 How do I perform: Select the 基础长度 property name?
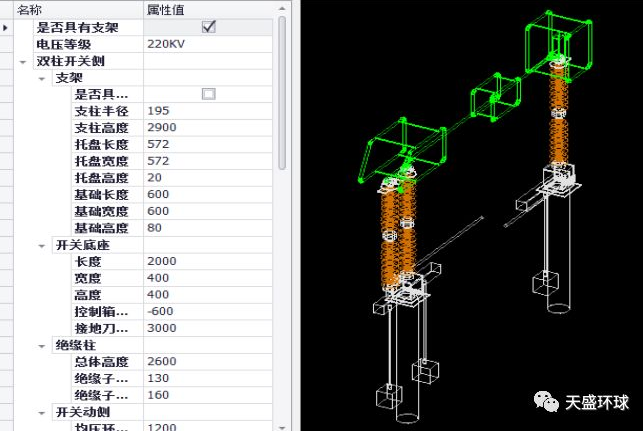[101, 195]
